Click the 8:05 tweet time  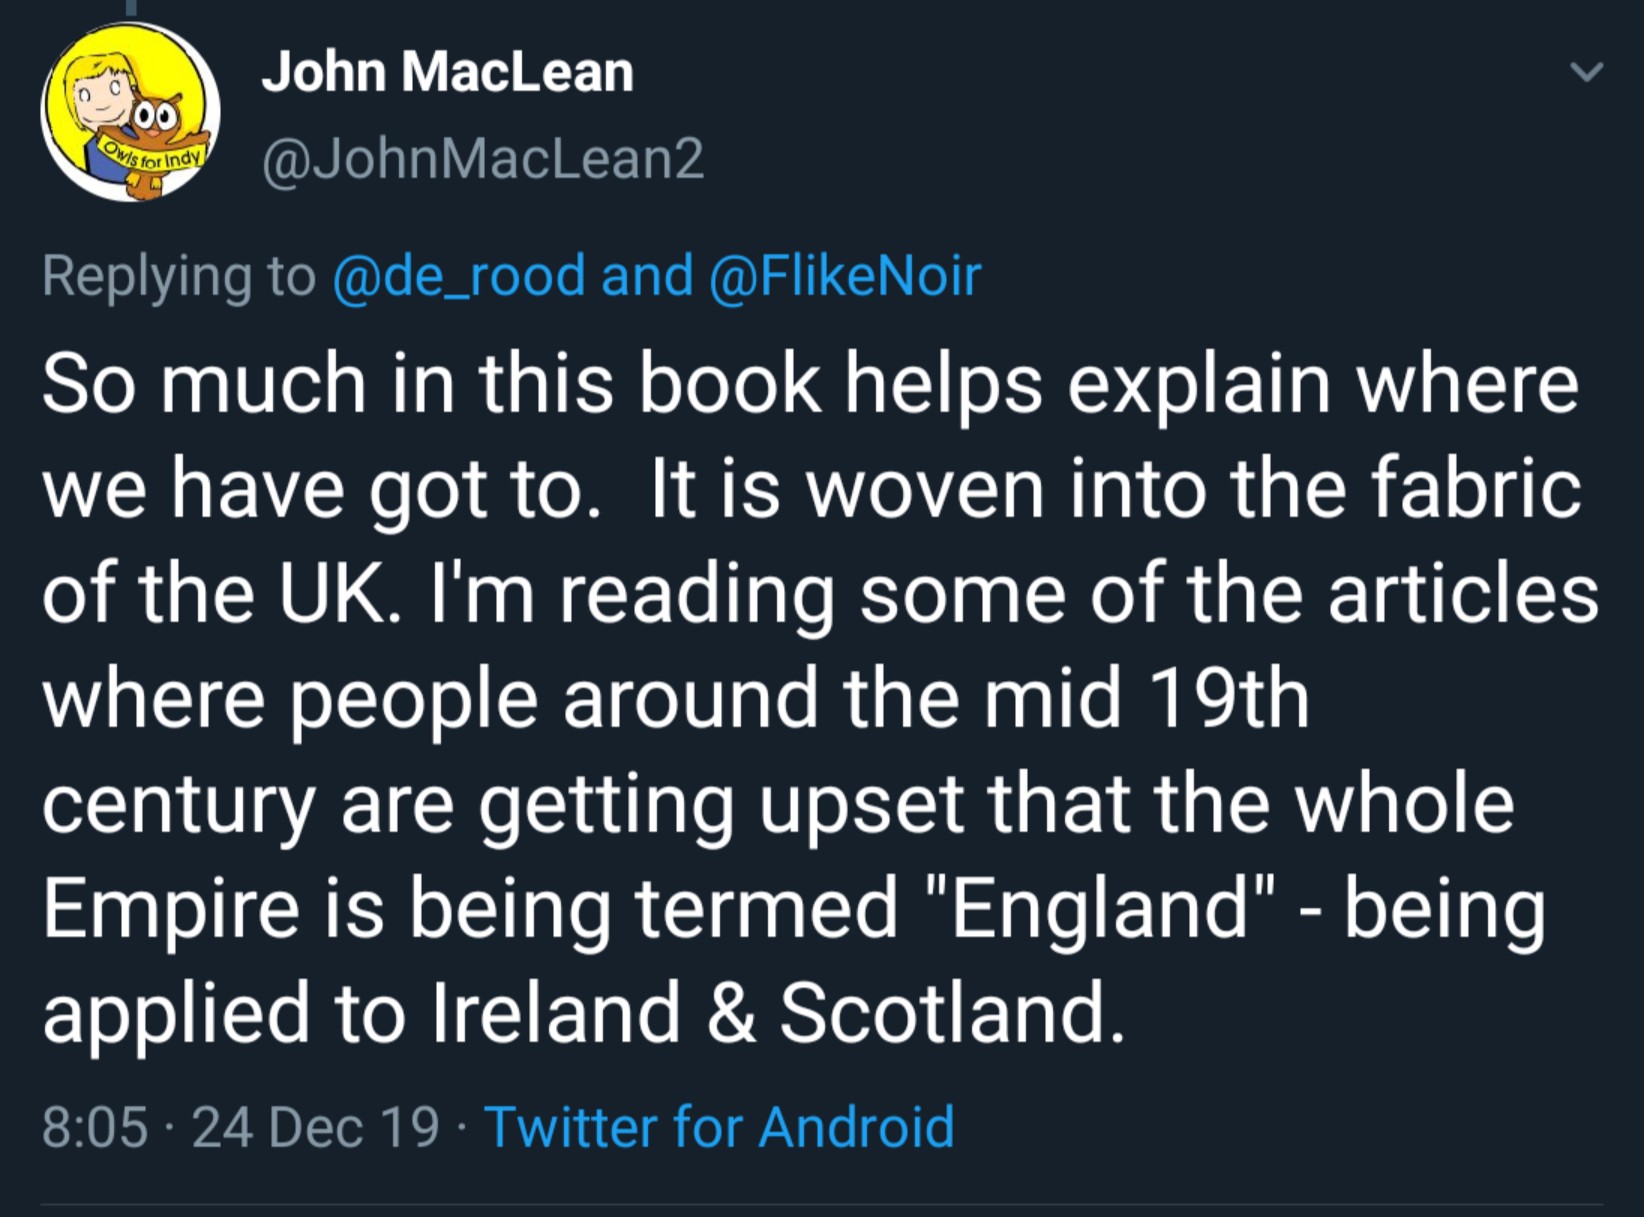(95, 1127)
